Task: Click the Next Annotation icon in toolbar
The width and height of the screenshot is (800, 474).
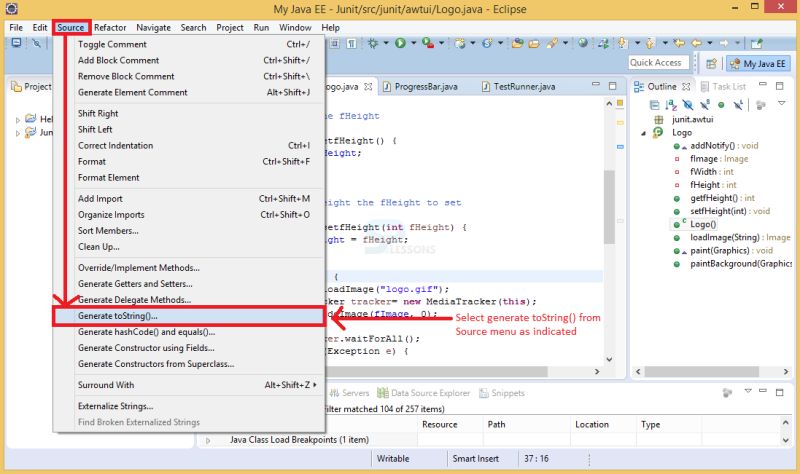Action: (x=621, y=43)
